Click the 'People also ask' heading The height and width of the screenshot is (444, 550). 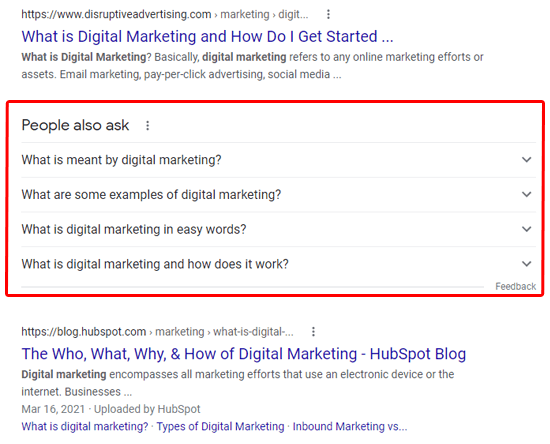click(x=75, y=125)
